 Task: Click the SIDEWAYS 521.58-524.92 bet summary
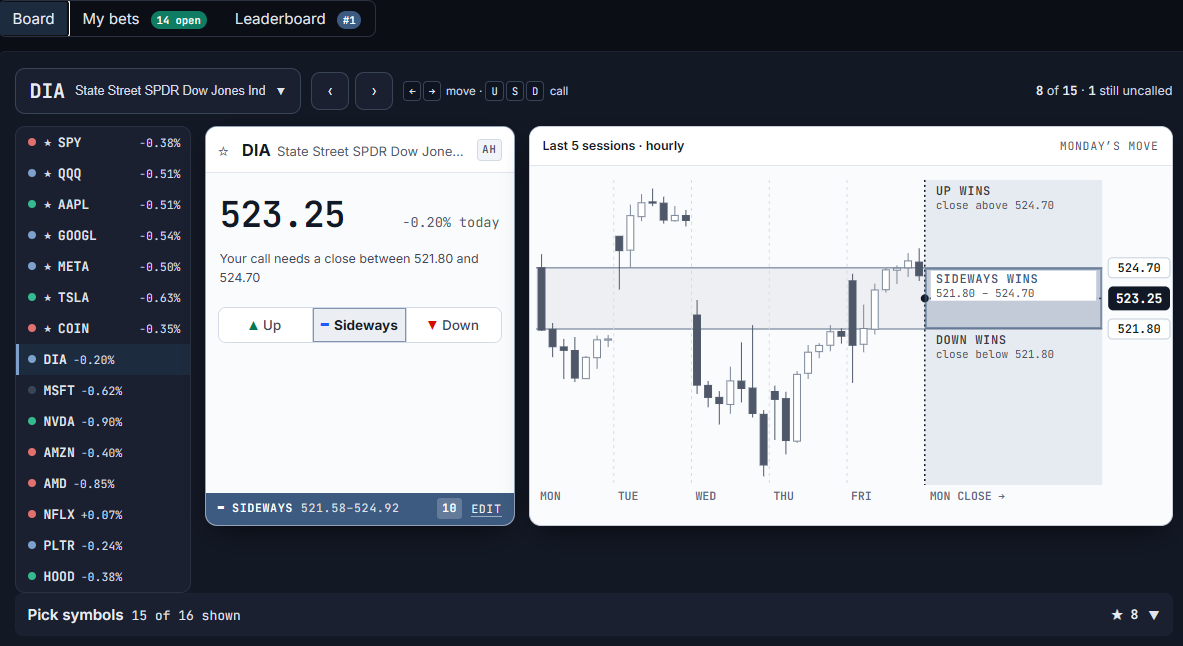click(x=308, y=508)
